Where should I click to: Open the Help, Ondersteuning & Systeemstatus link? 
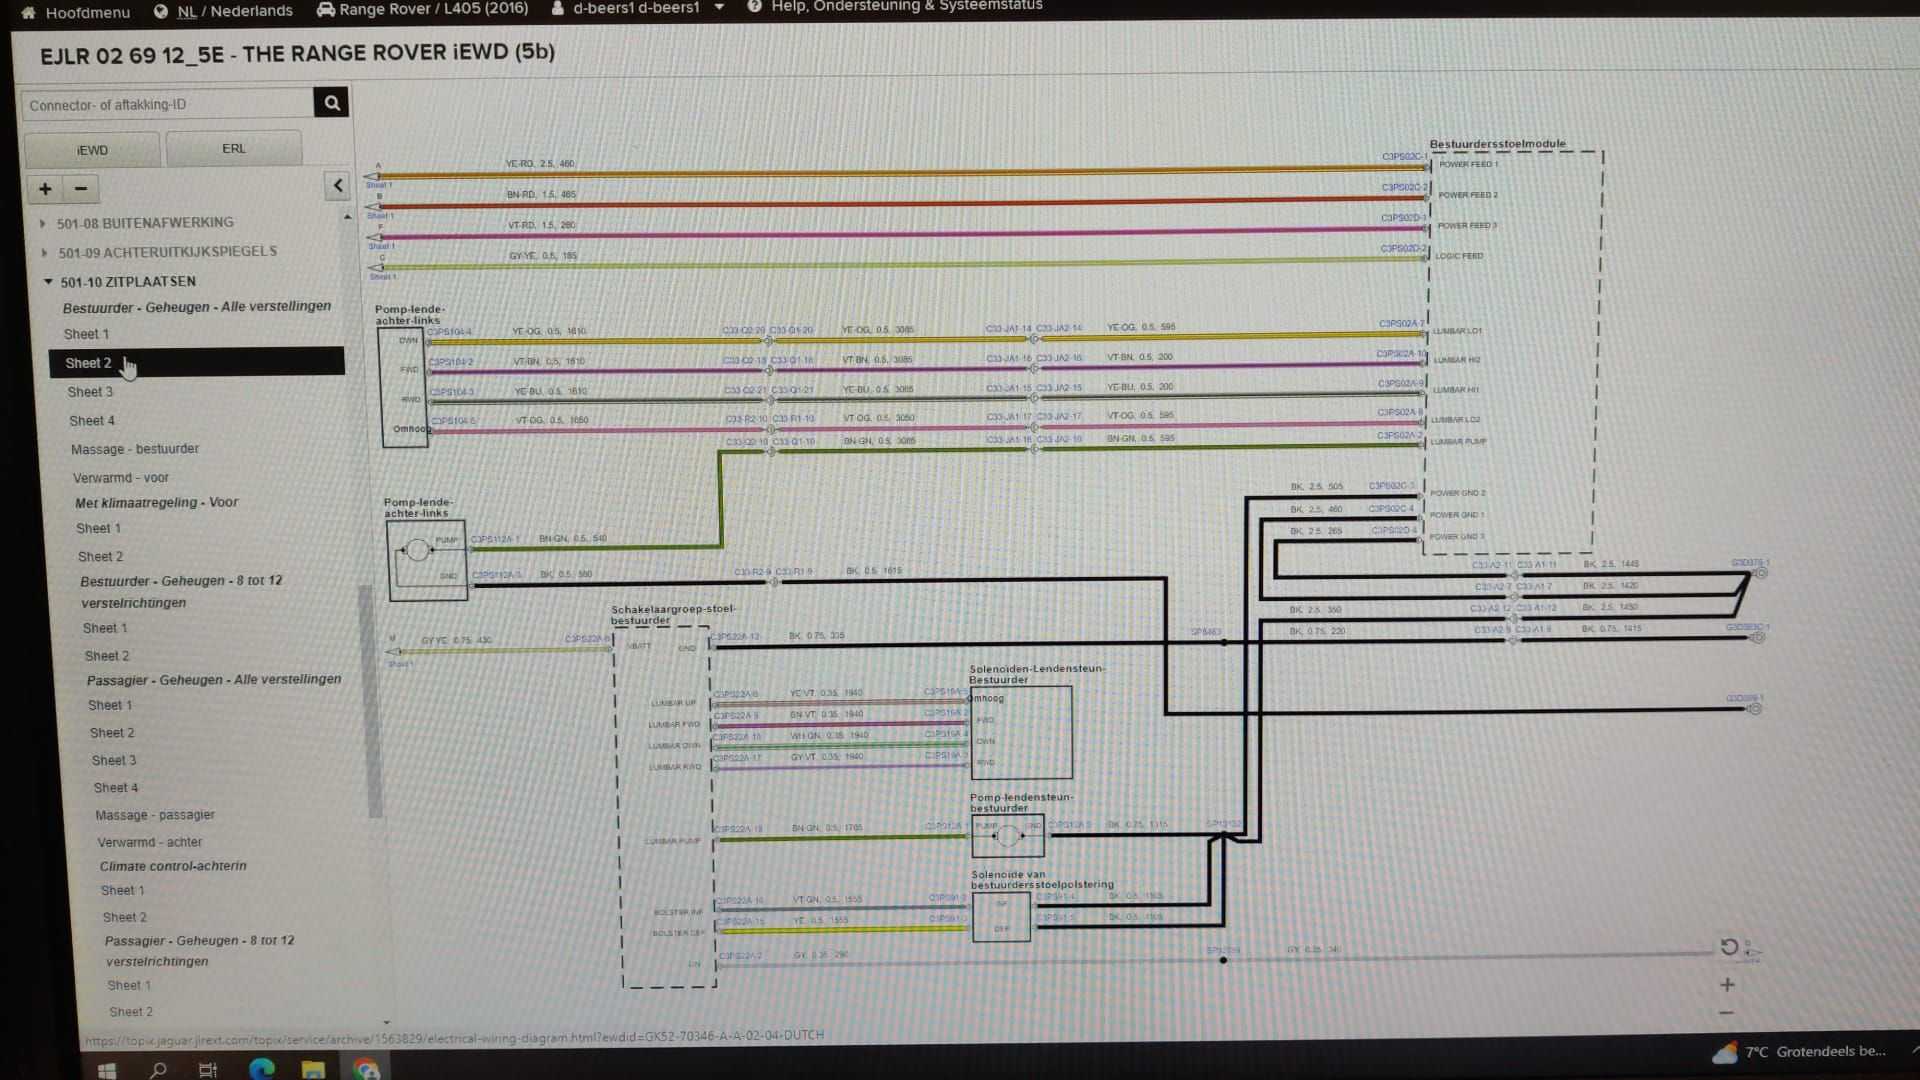click(905, 6)
